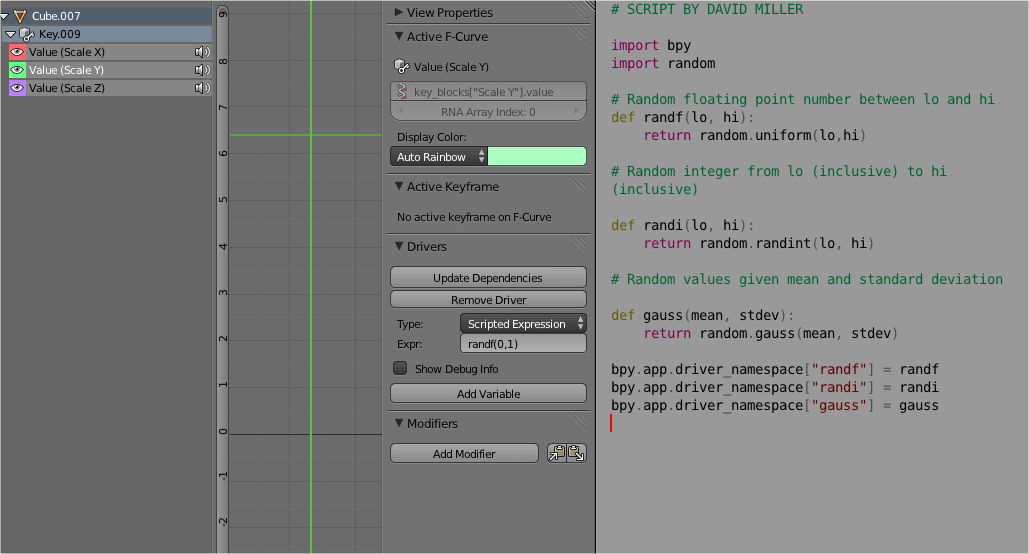This screenshot has width=1029, height=554.
Task: Click the '# SCRIPT BY DAVID MILLER' comment line
Action: click(x=707, y=9)
